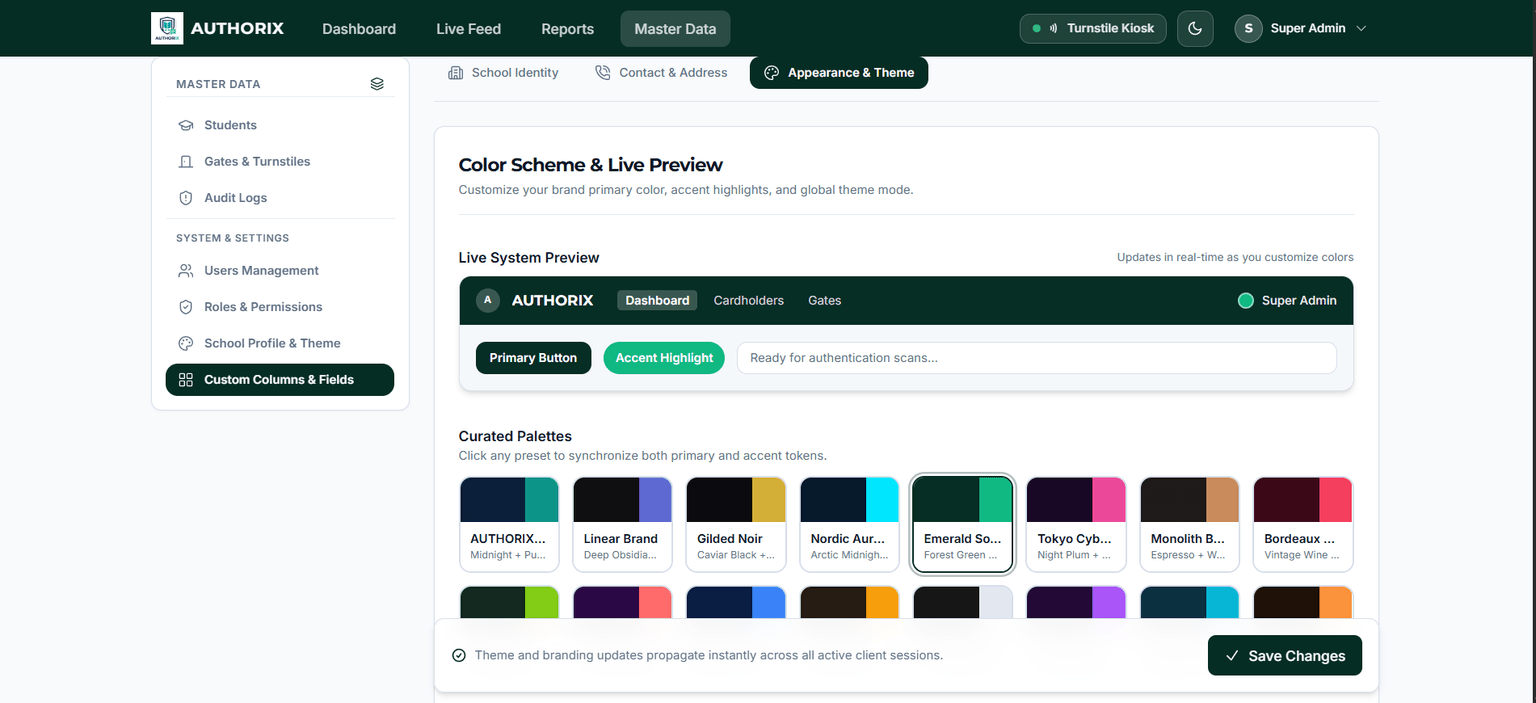Image resolution: width=1536 pixels, height=703 pixels.
Task: Open School Profile & Theme via its palette icon
Action: point(185,343)
